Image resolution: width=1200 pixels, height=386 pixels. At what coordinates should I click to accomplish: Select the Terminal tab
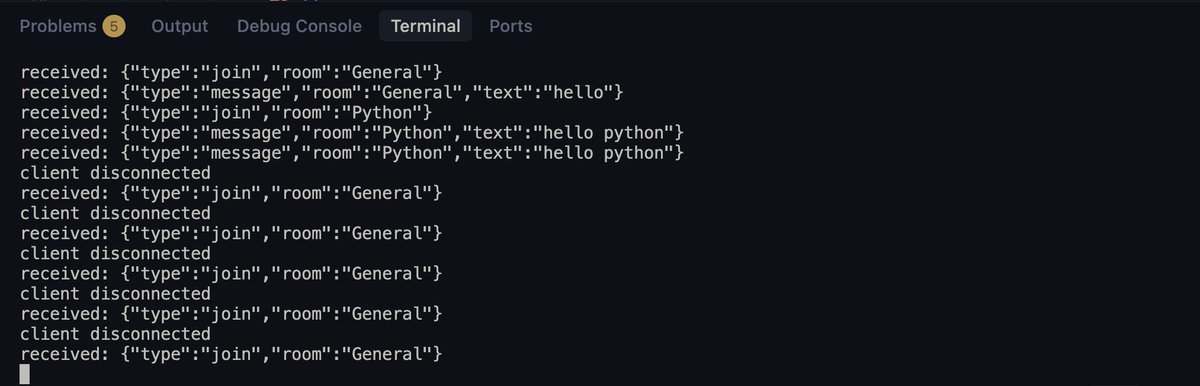point(426,26)
